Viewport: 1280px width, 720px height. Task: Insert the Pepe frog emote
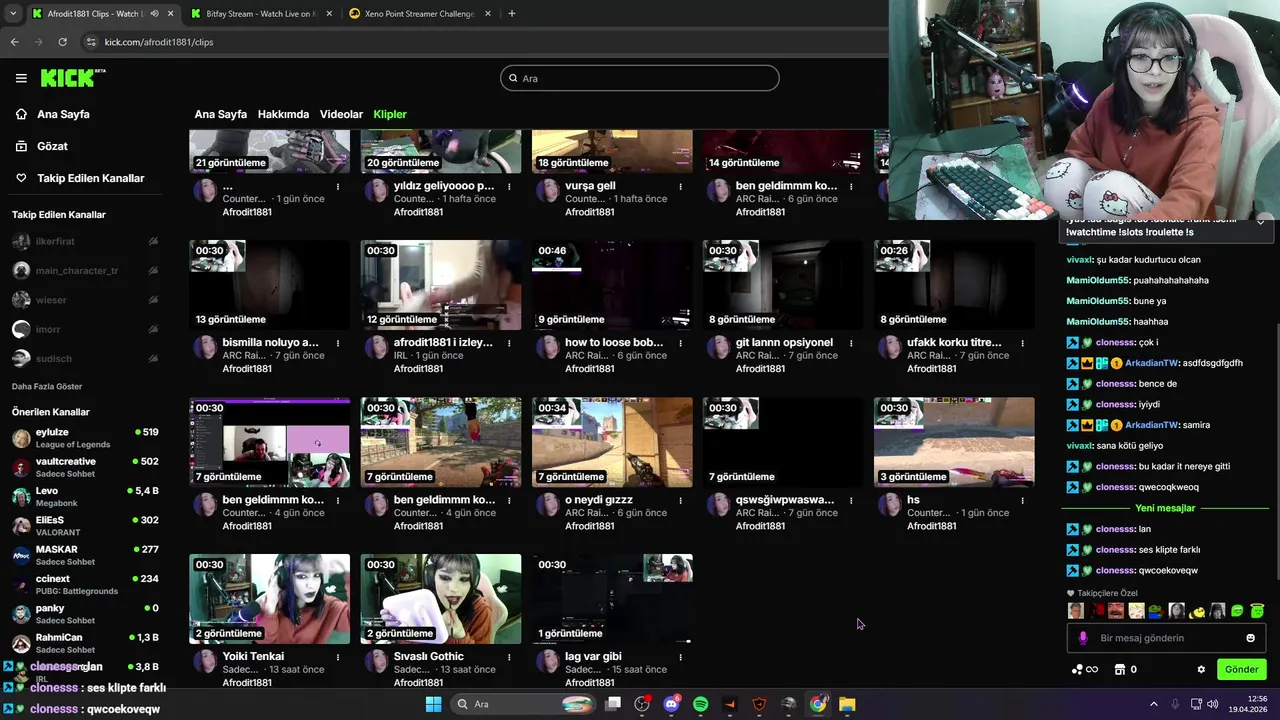(x=1156, y=611)
